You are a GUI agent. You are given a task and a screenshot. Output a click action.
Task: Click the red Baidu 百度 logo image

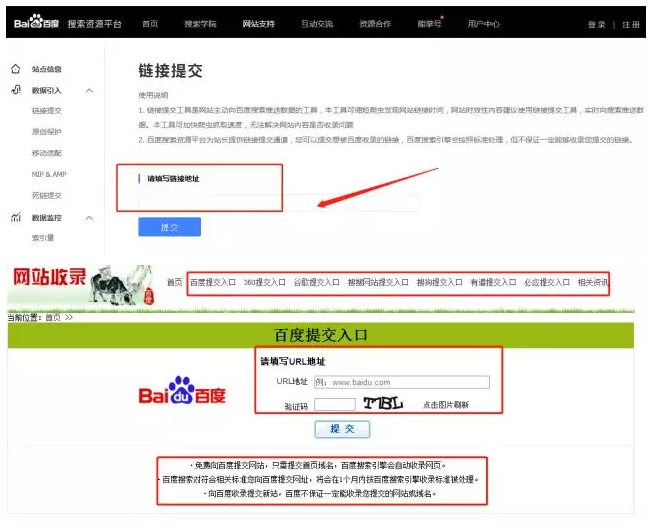point(182,391)
